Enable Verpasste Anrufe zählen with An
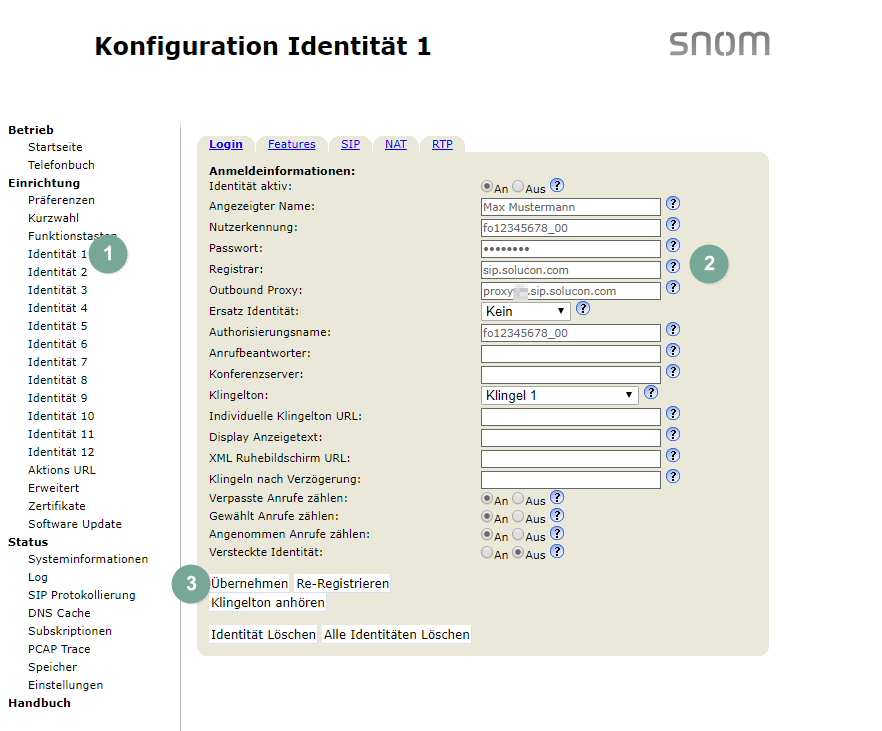This screenshot has width=882, height=731. (487, 498)
